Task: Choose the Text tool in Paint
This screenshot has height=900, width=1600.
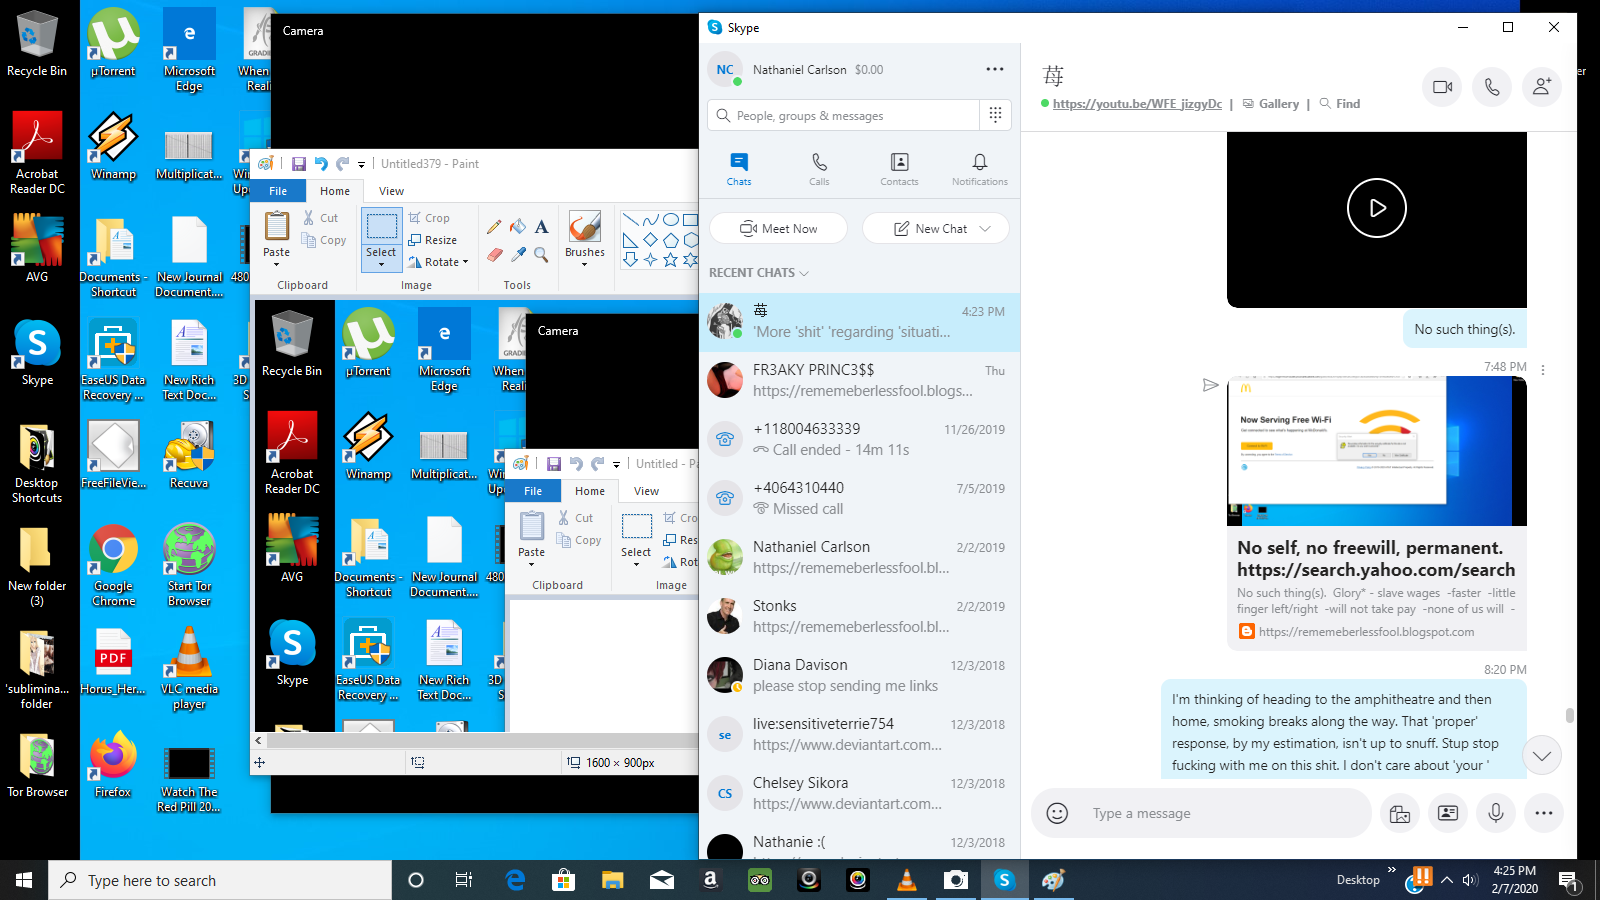Action: (x=541, y=227)
